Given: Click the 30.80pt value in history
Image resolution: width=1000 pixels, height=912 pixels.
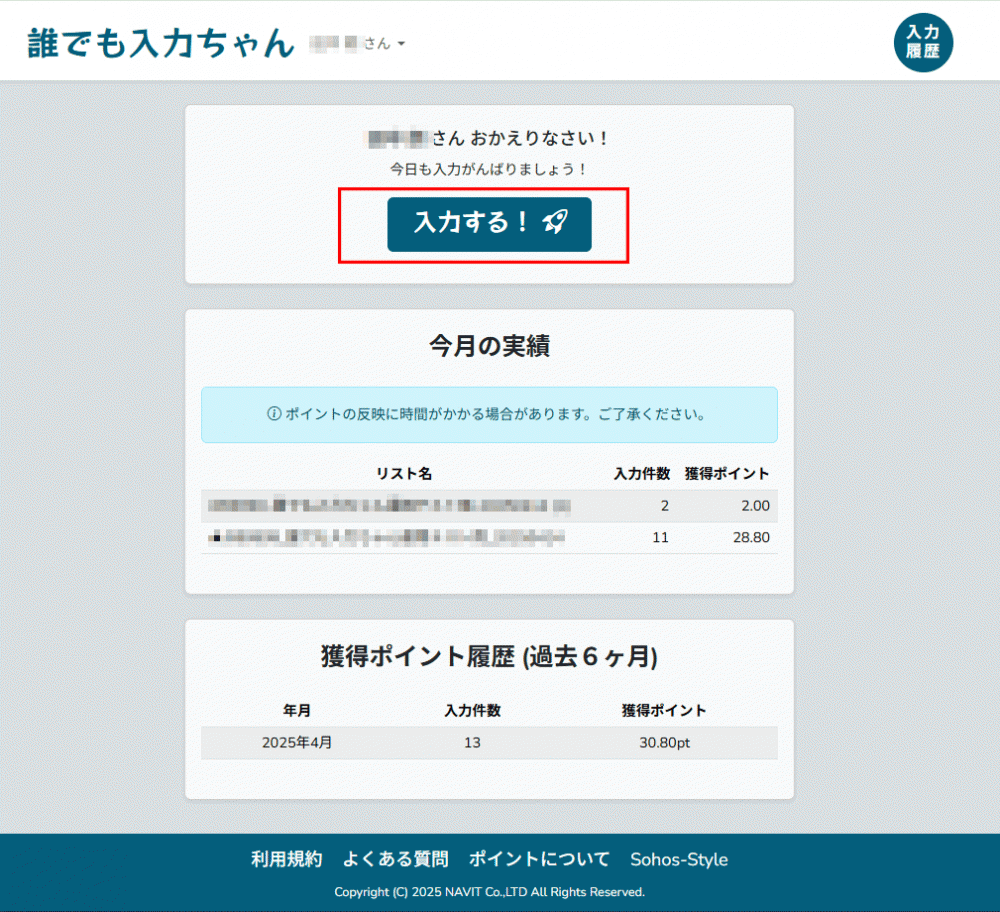Looking at the screenshot, I should point(664,743).
